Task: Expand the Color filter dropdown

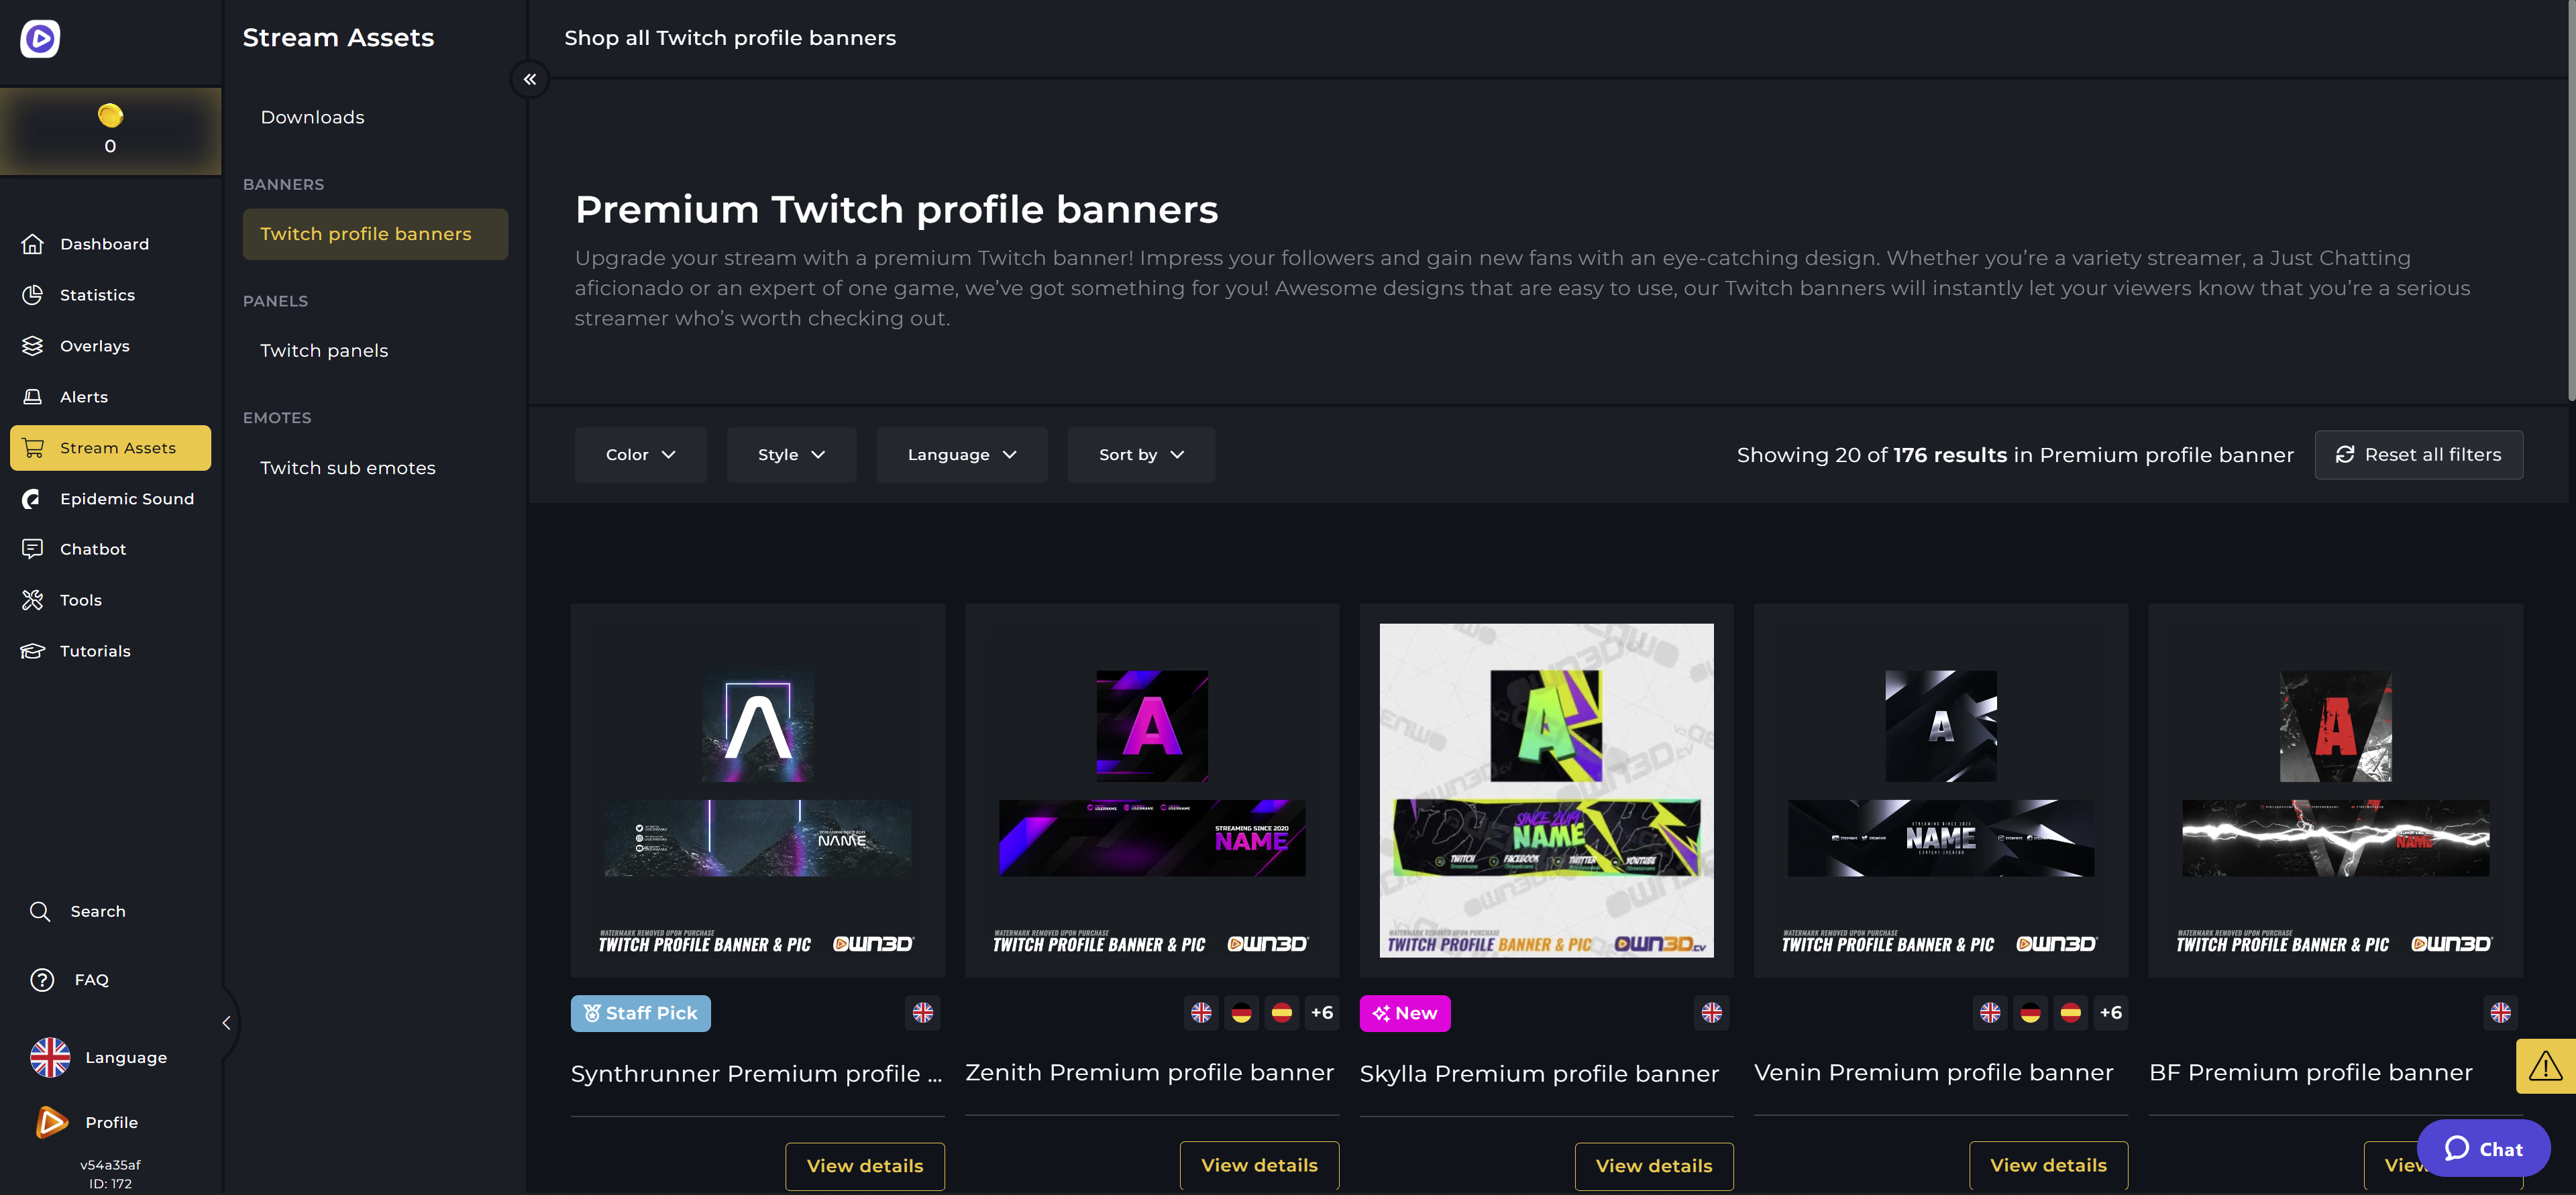Action: (x=641, y=455)
